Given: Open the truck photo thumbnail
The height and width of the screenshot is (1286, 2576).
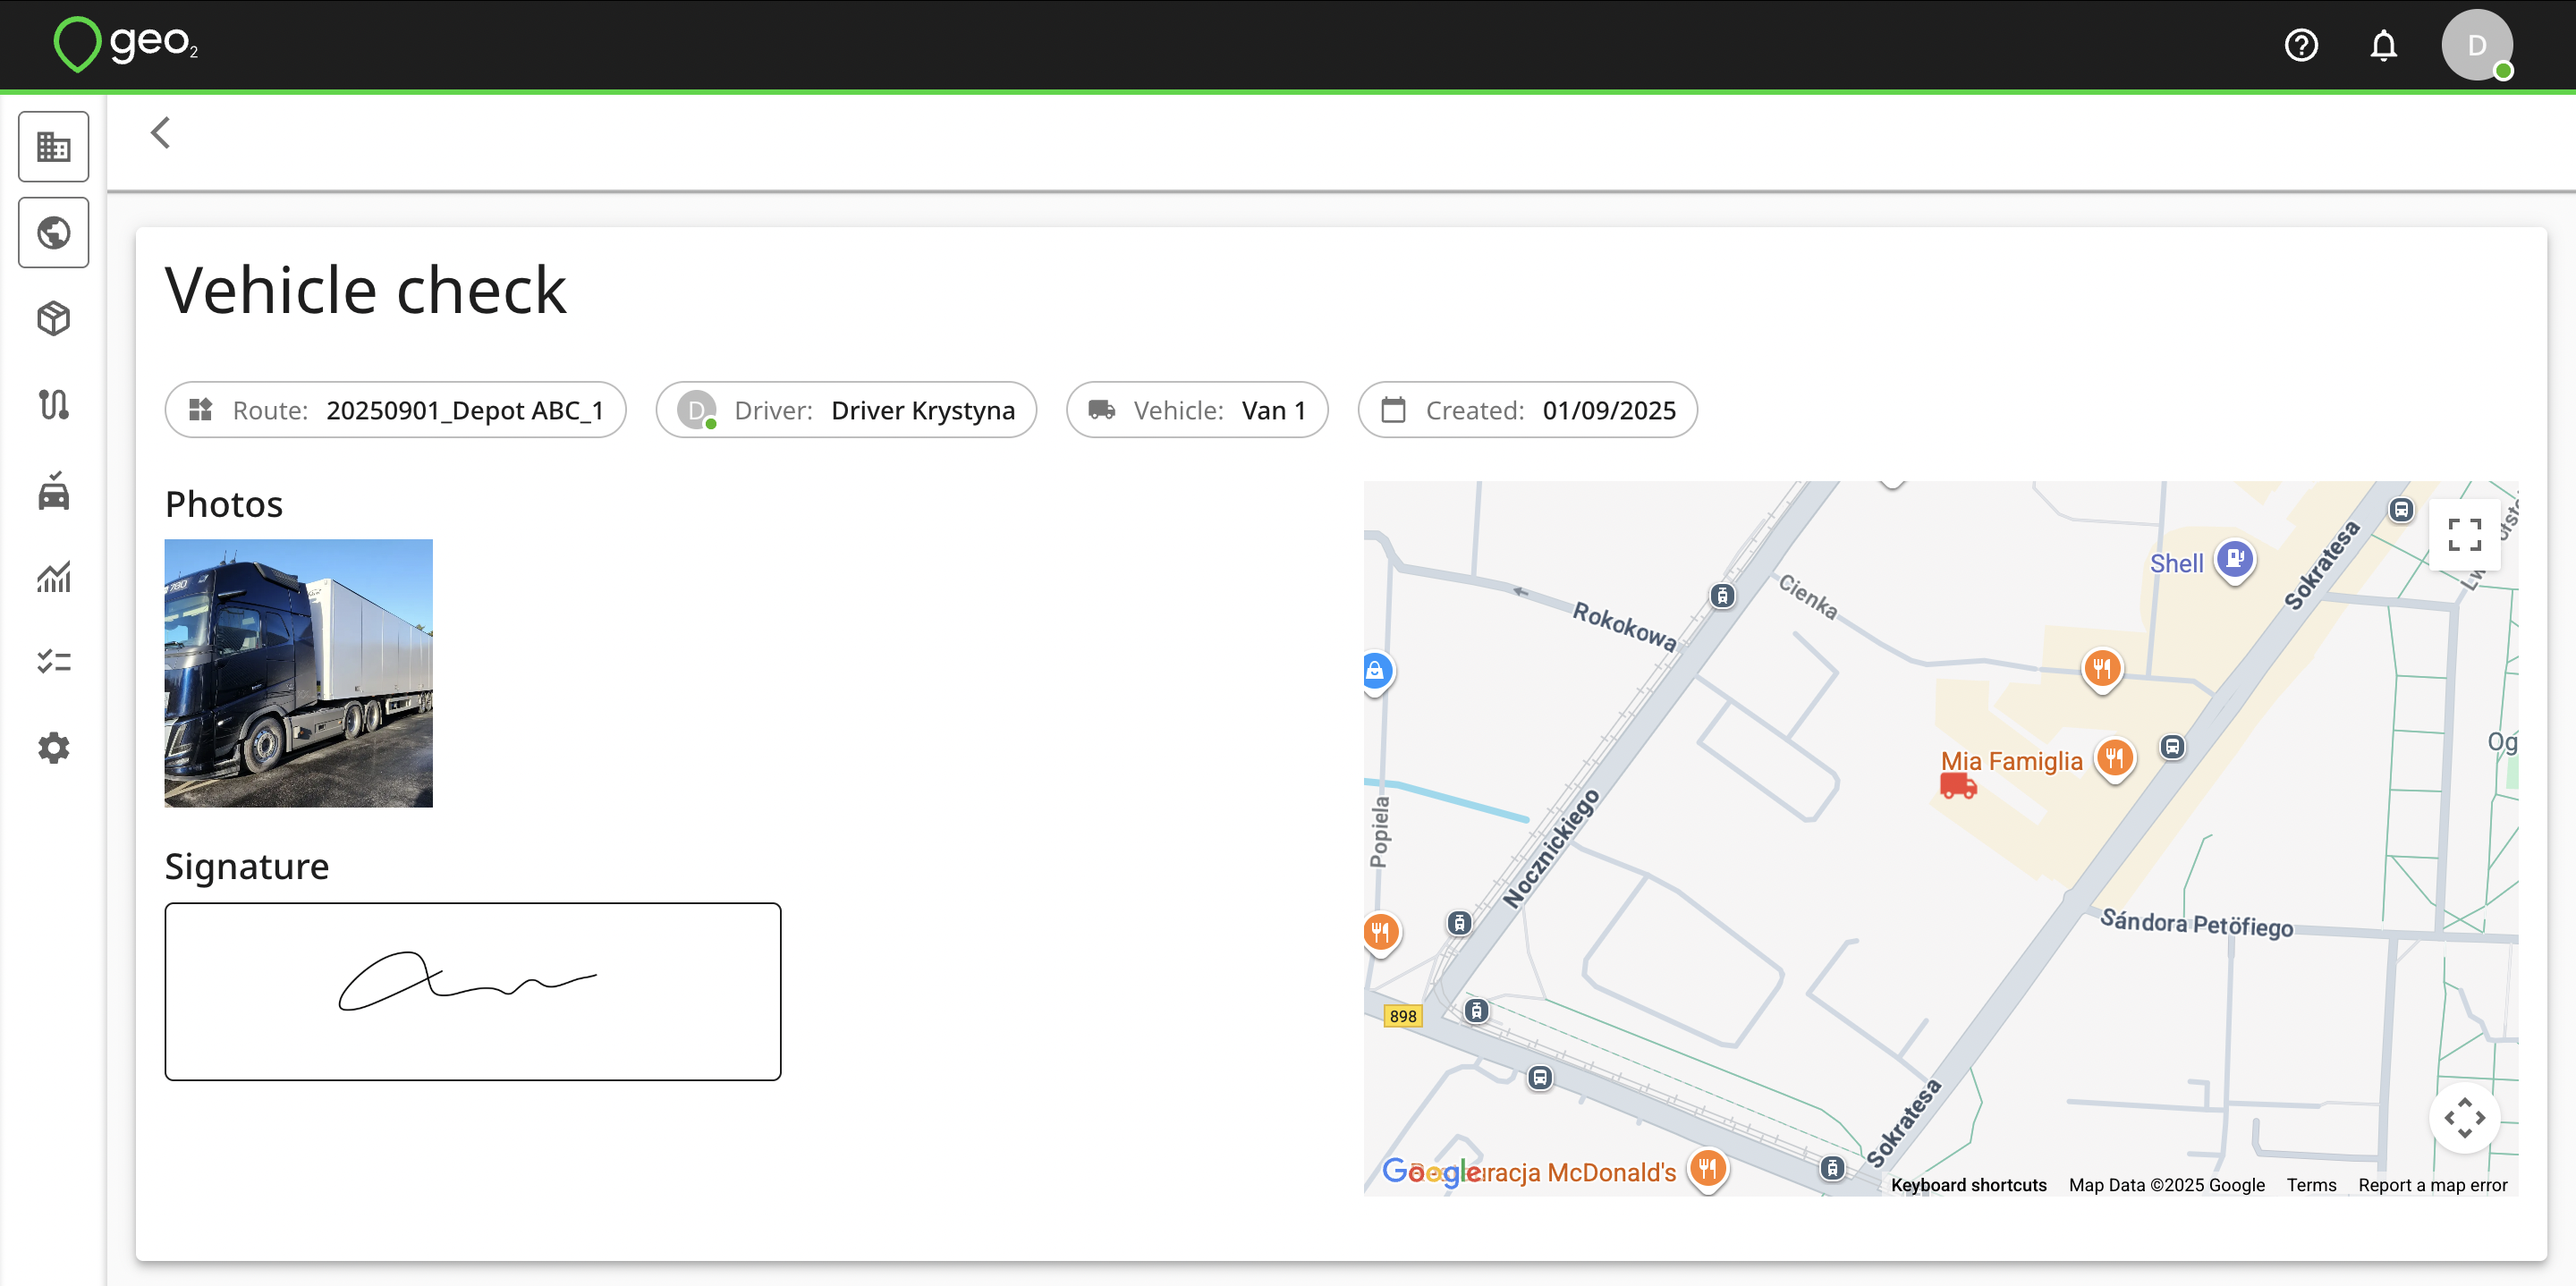Looking at the screenshot, I should [299, 673].
